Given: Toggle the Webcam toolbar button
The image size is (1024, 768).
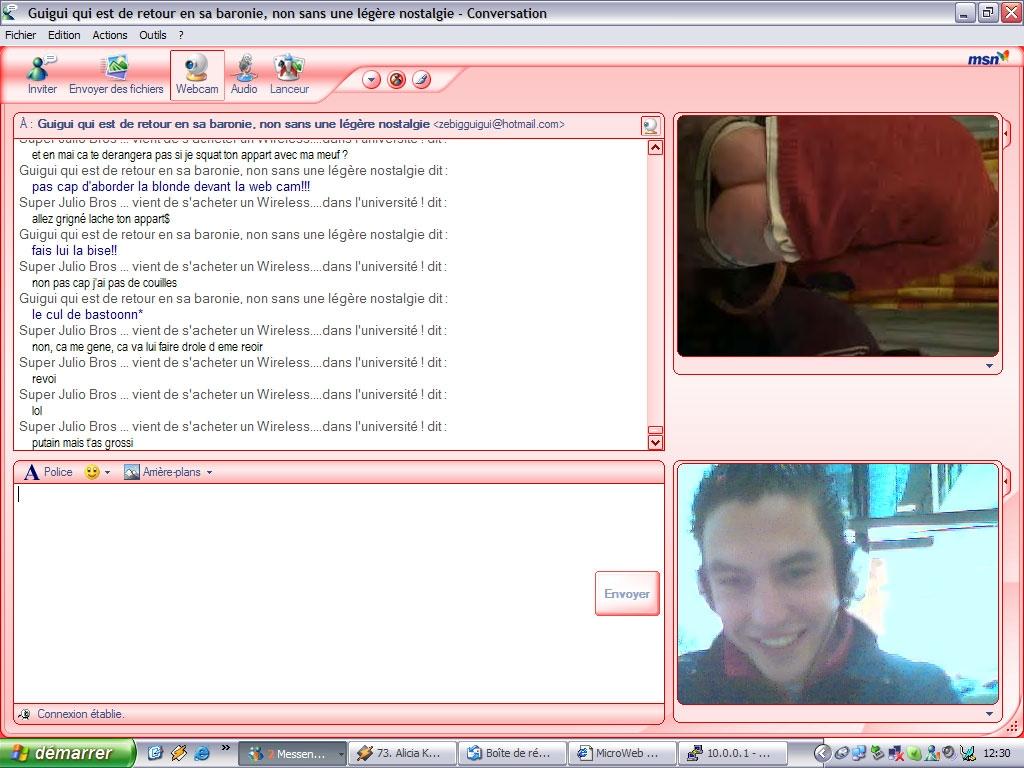Looking at the screenshot, I should coord(197,74).
